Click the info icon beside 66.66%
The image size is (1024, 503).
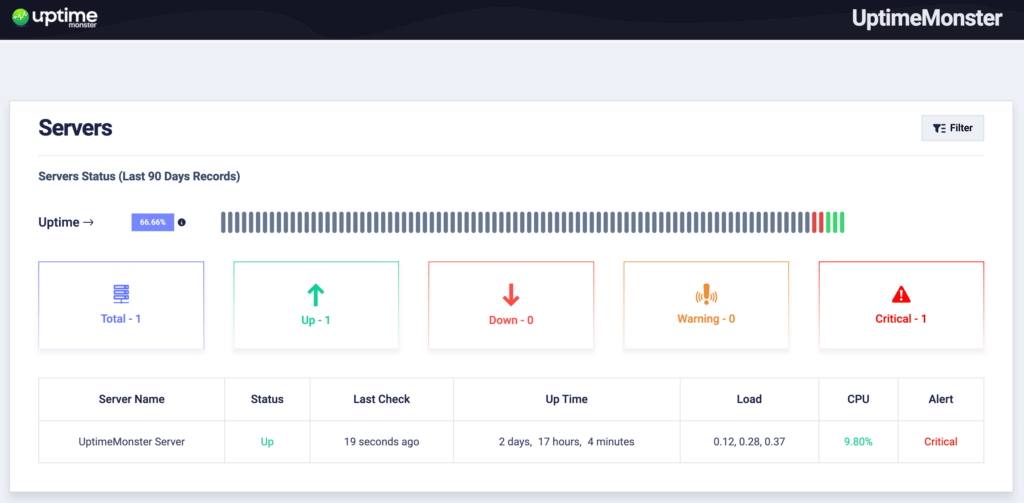tap(182, 222)
